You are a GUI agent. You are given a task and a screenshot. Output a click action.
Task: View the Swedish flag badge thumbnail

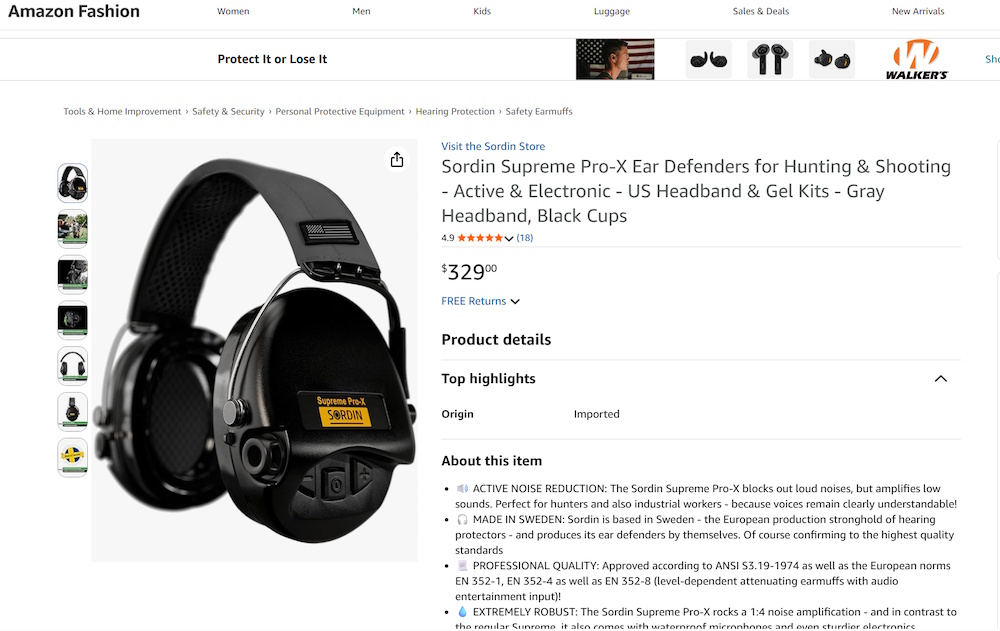coord(73,457)
